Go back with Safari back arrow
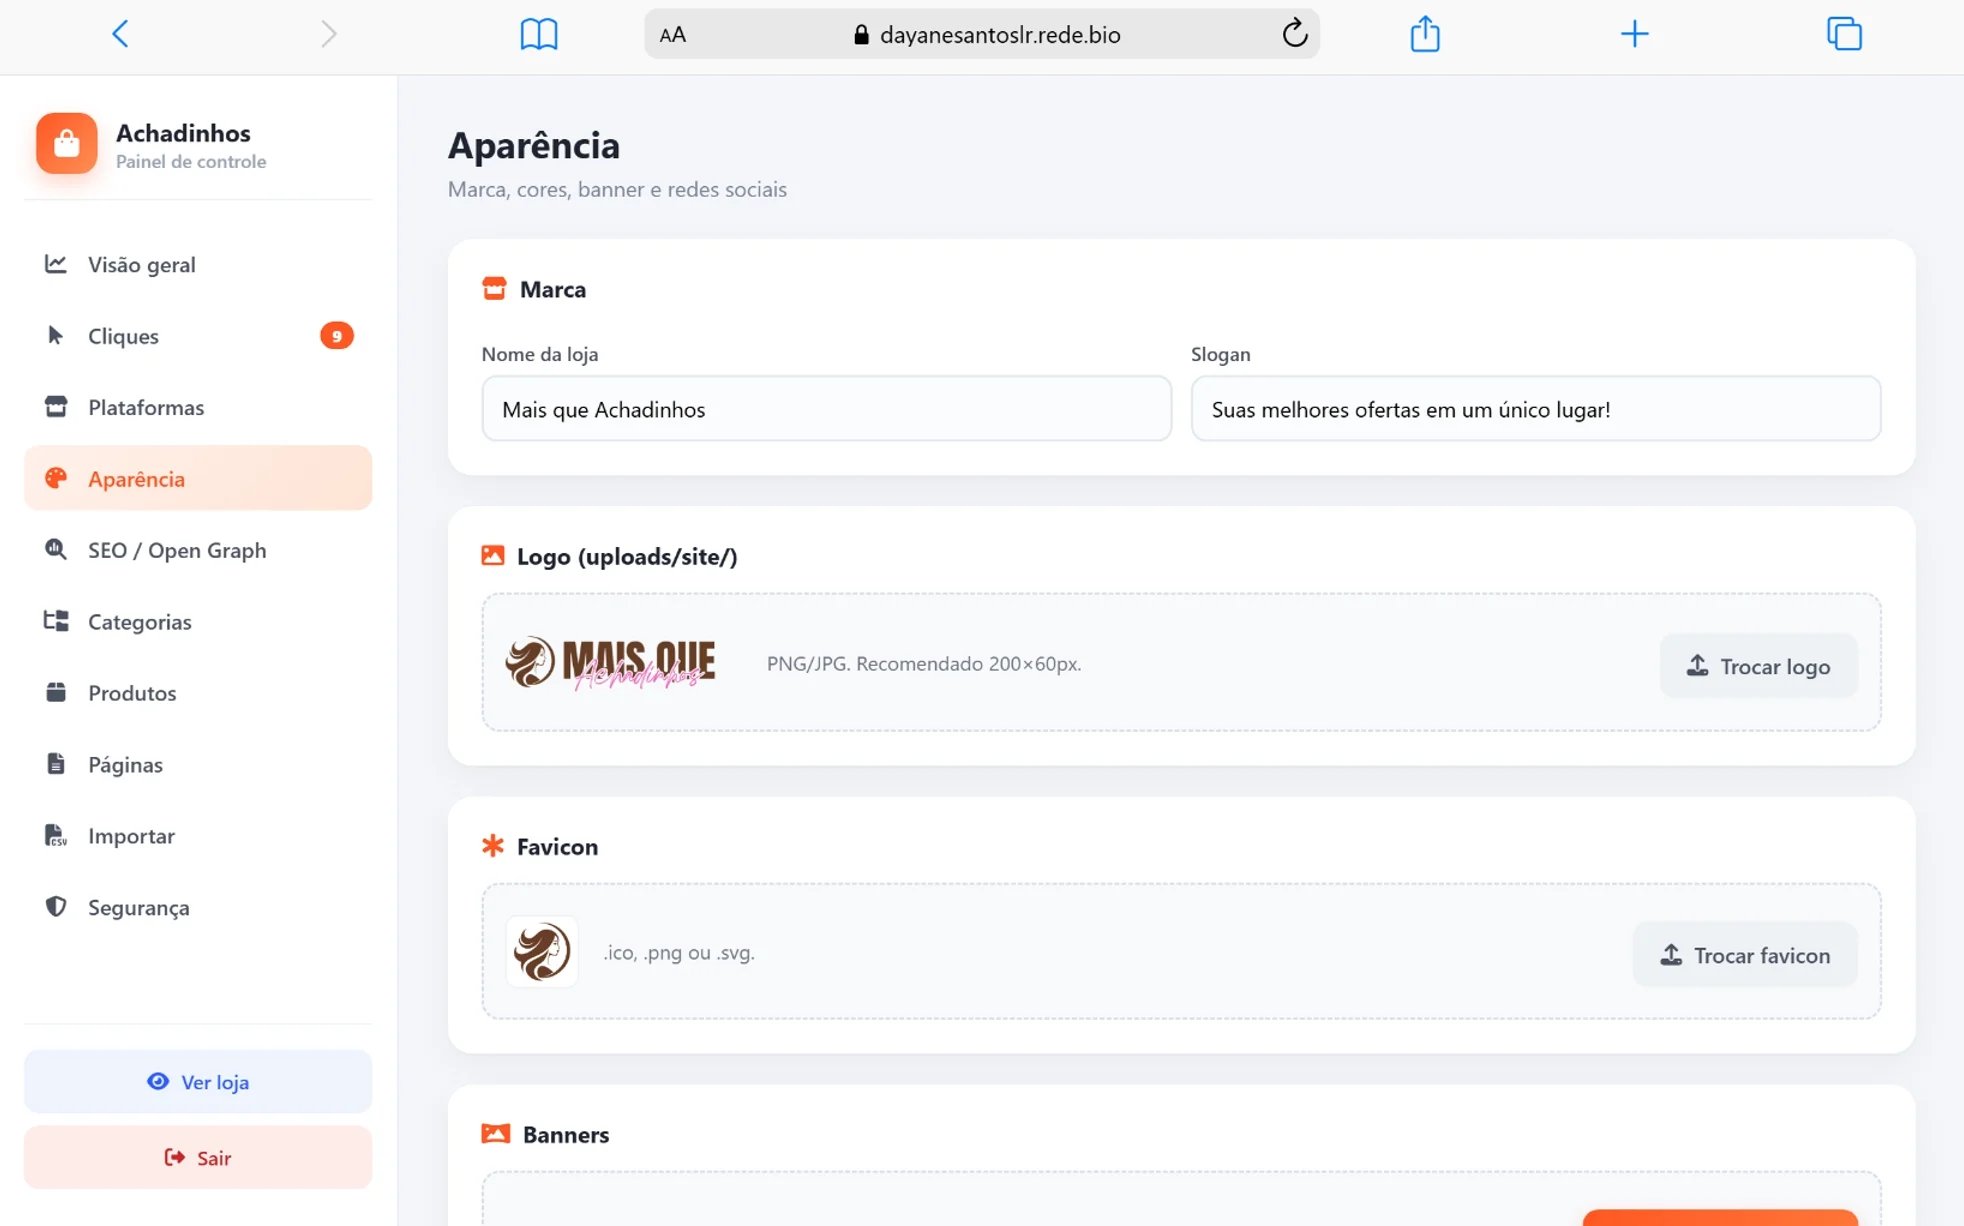The height and width of the screenshot is (1226, 1964). click(x=120, y=34)
